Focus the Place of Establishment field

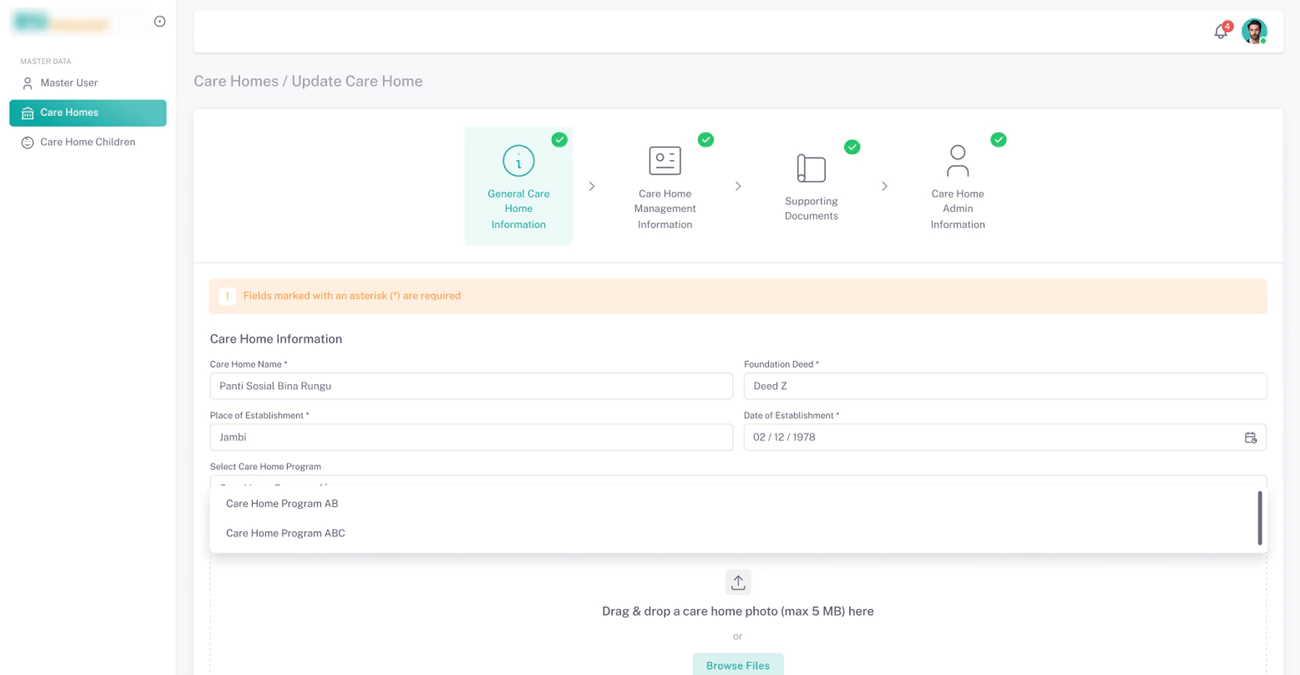pyautogui.click(x=471, y=437)
